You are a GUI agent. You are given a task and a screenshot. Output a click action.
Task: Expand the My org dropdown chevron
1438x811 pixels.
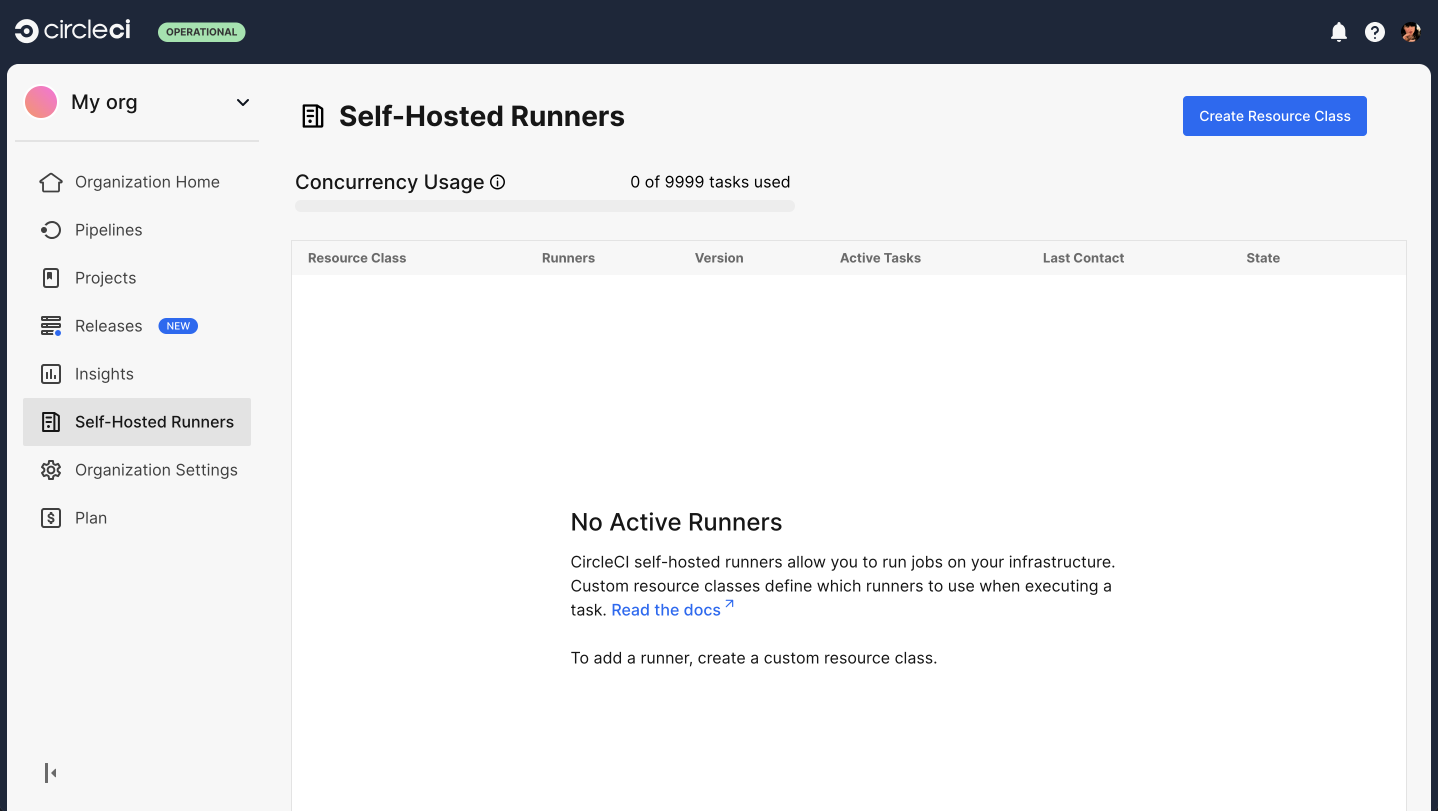click(x=243, y=102)
